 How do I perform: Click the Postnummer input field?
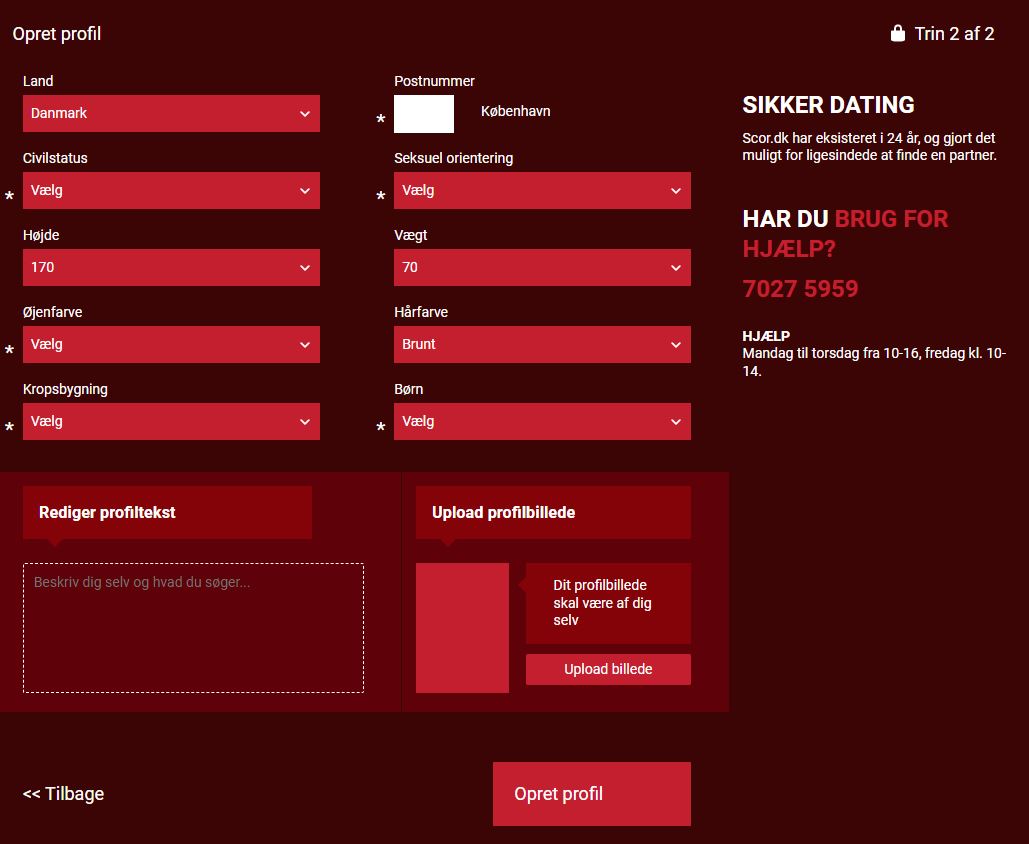click(424, 114)
